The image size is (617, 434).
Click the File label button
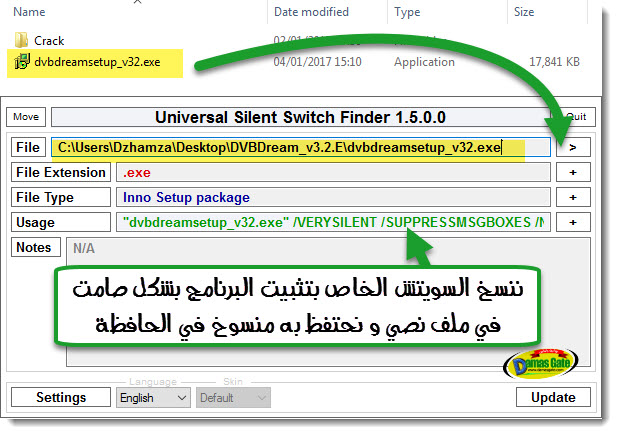point(28,147)
